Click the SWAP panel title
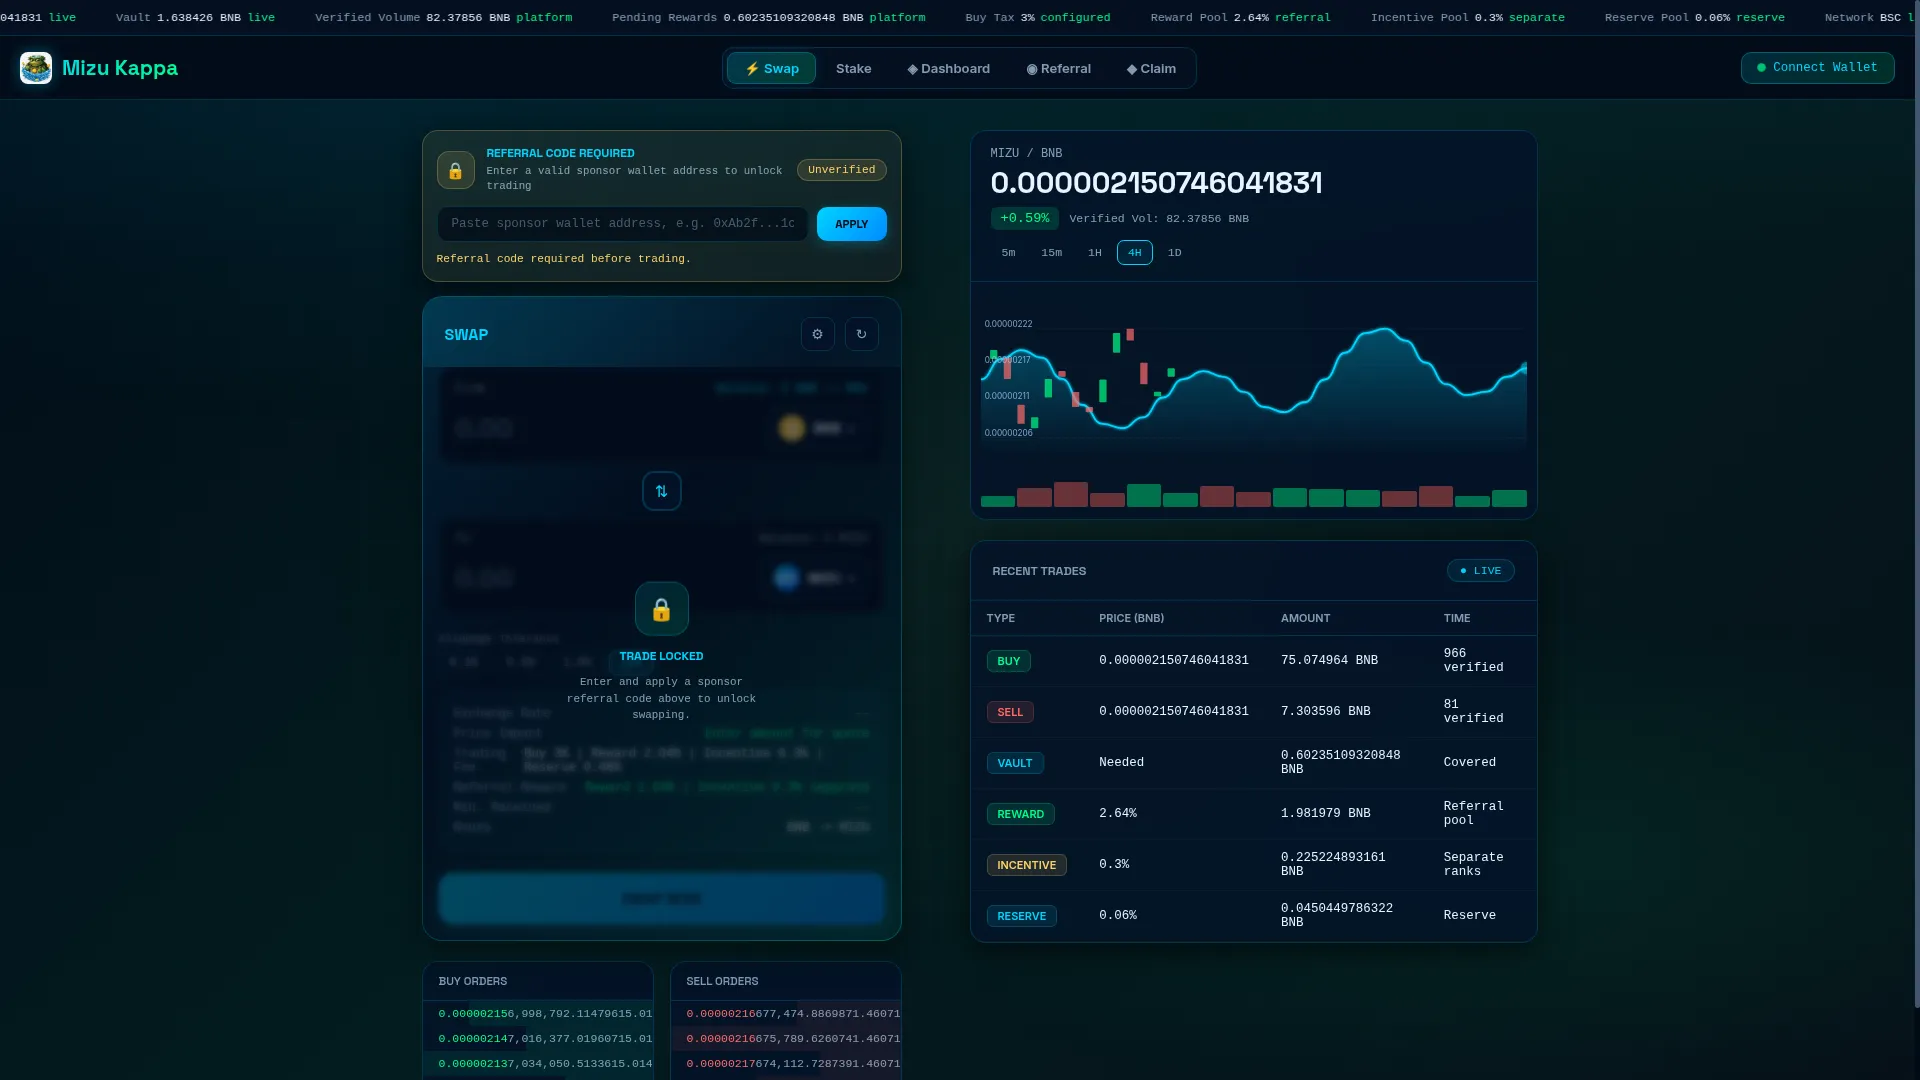1920x1080 pixels. coord(466,335)
